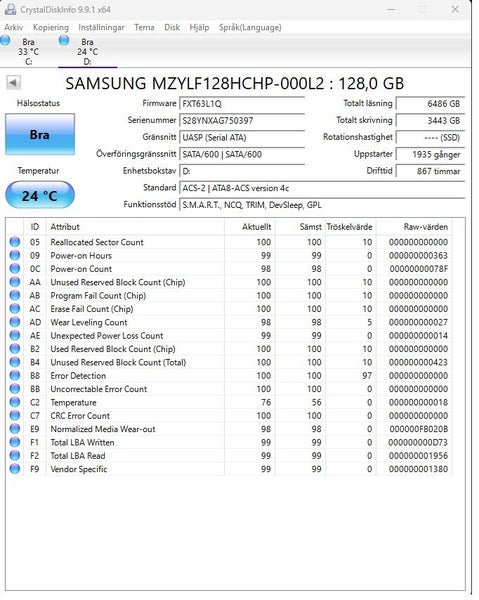Click status orb for Wear Leveling Count
The image size is (479, 600).
(x=15, y=322)
